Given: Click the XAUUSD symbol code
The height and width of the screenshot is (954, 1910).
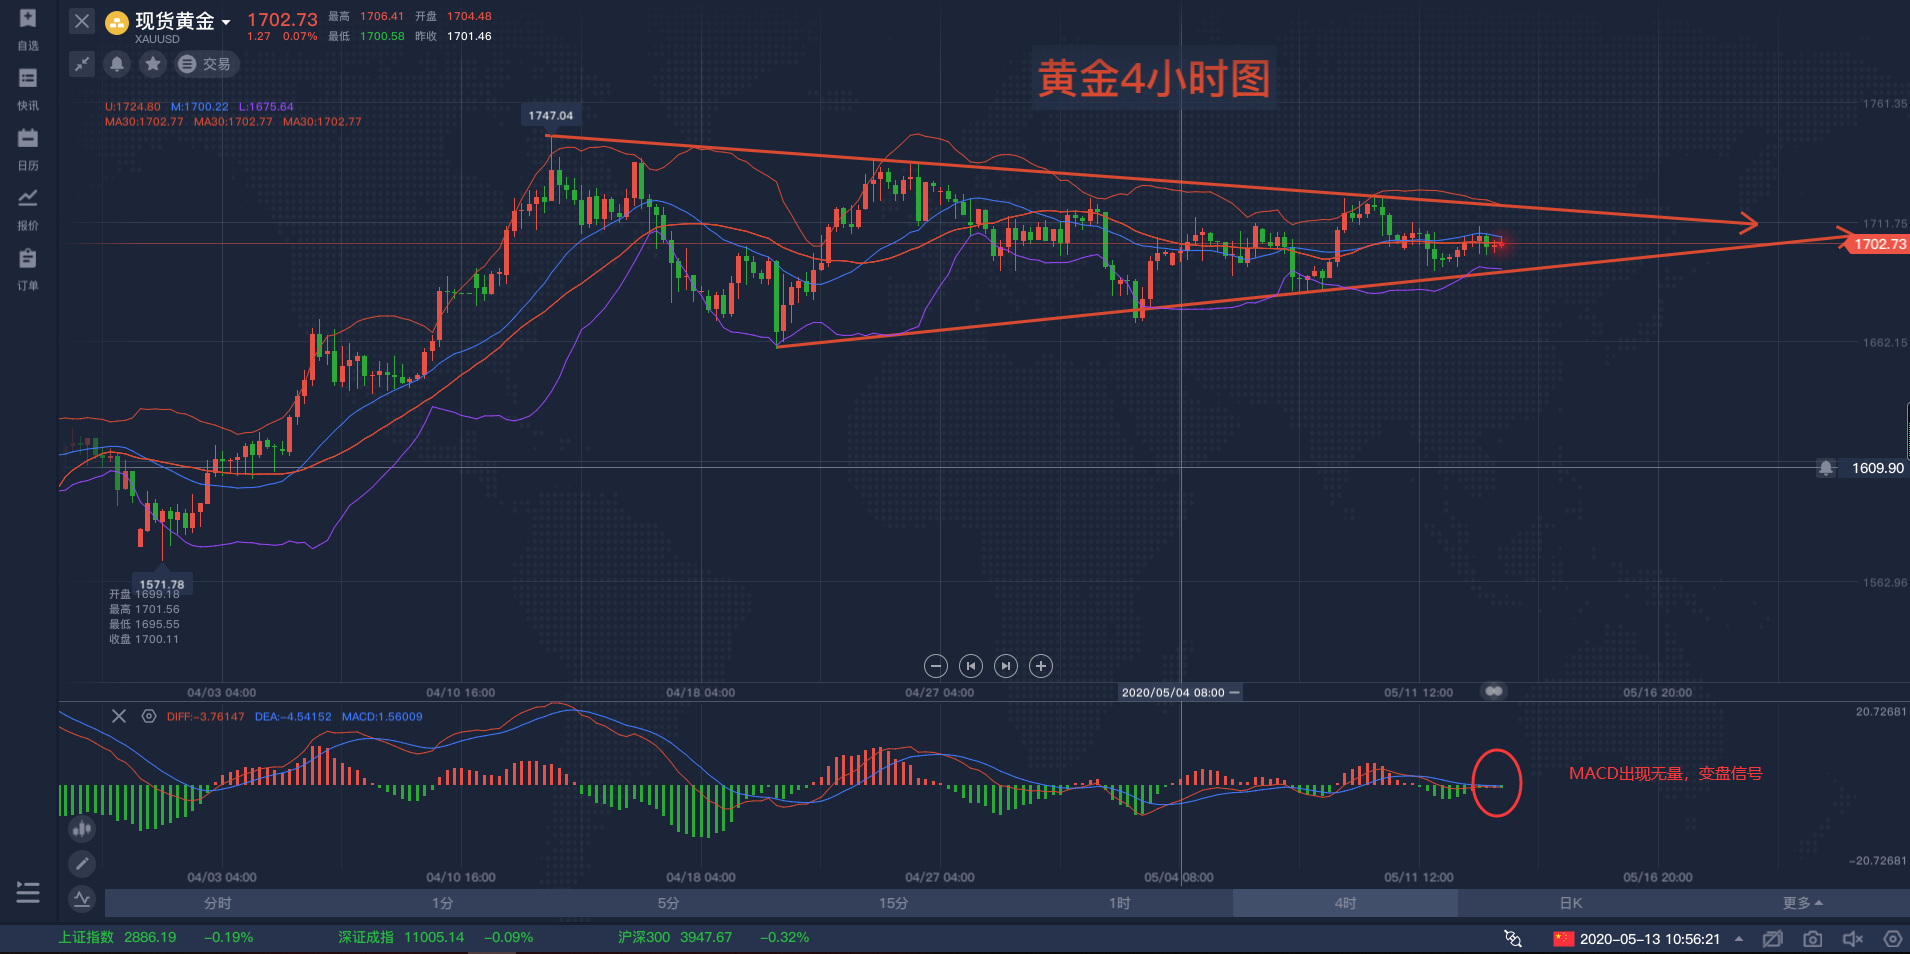Looking at the screenshot, I should coord(158,39).
